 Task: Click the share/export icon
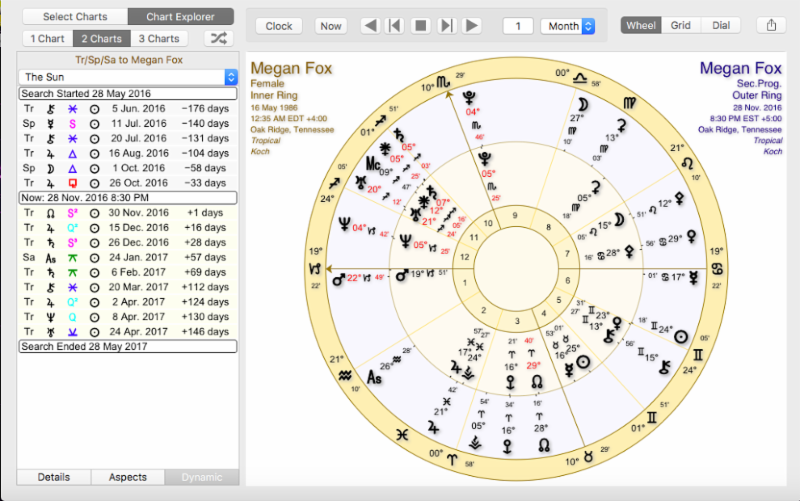770,26
